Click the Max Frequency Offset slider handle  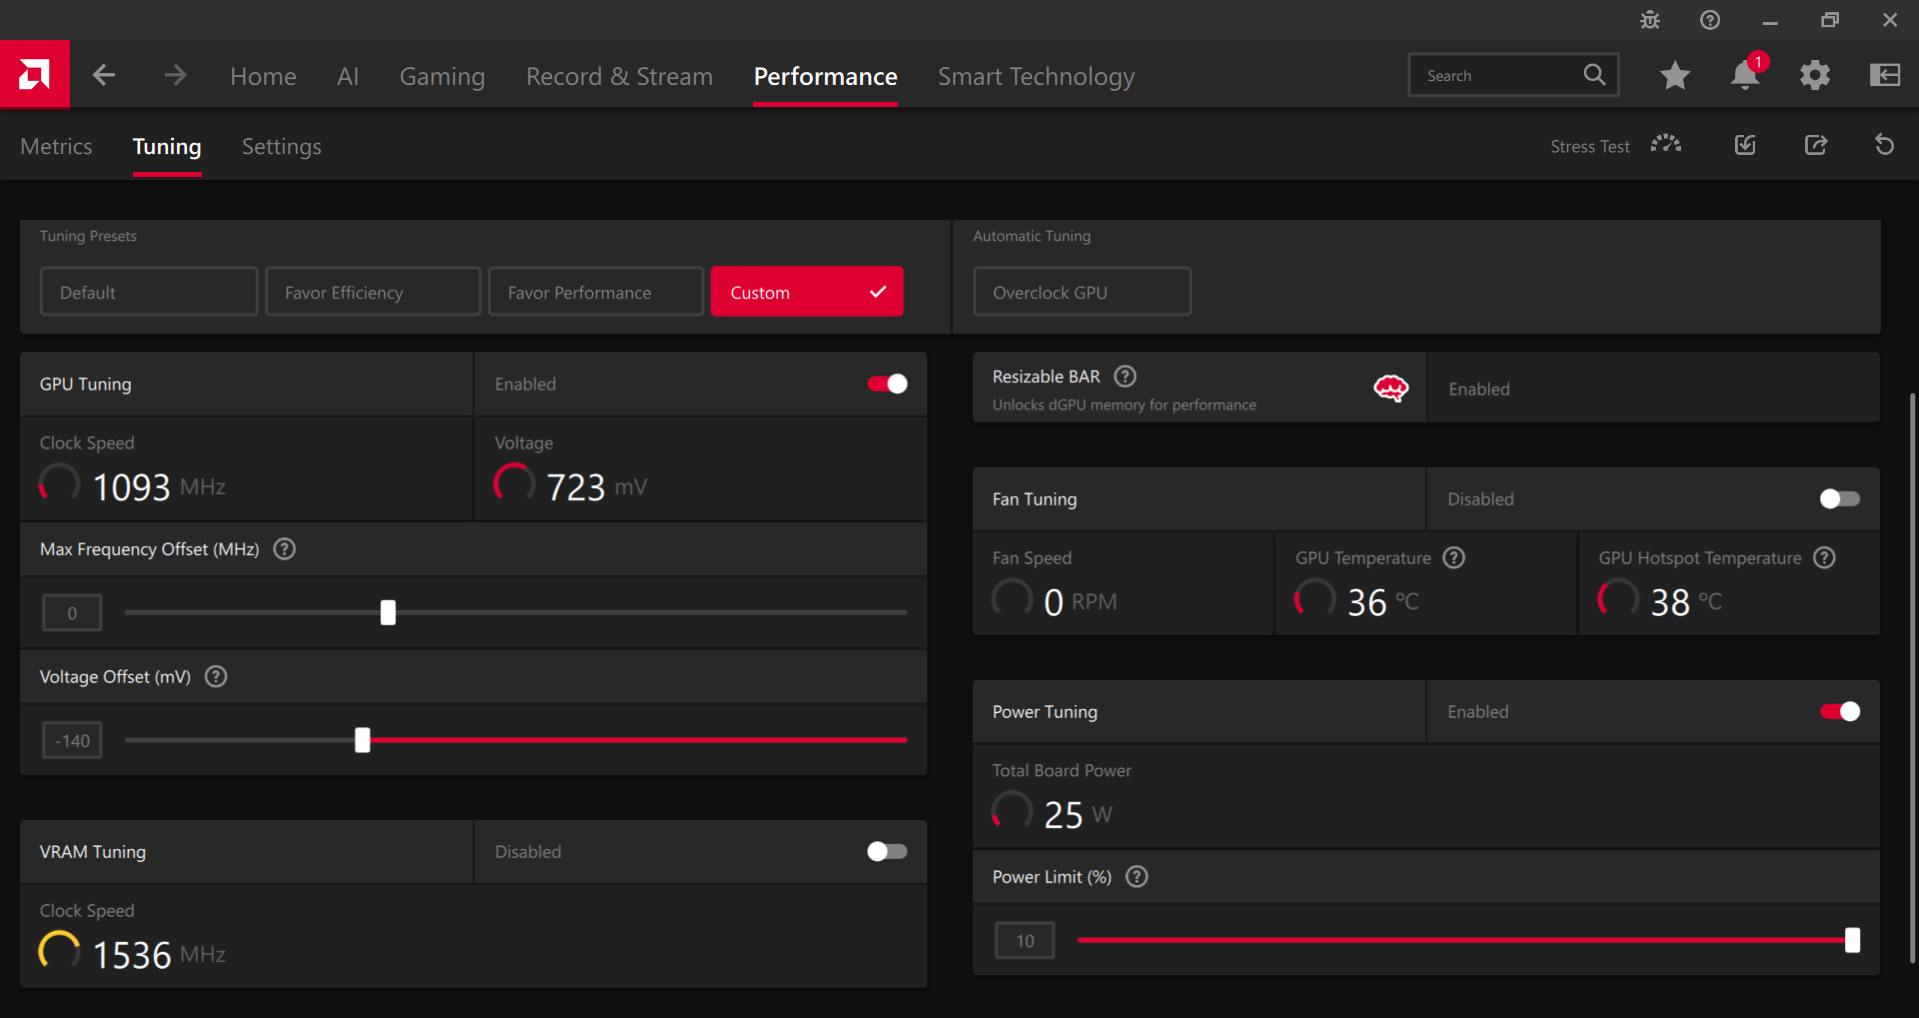[x=388, y=612]
